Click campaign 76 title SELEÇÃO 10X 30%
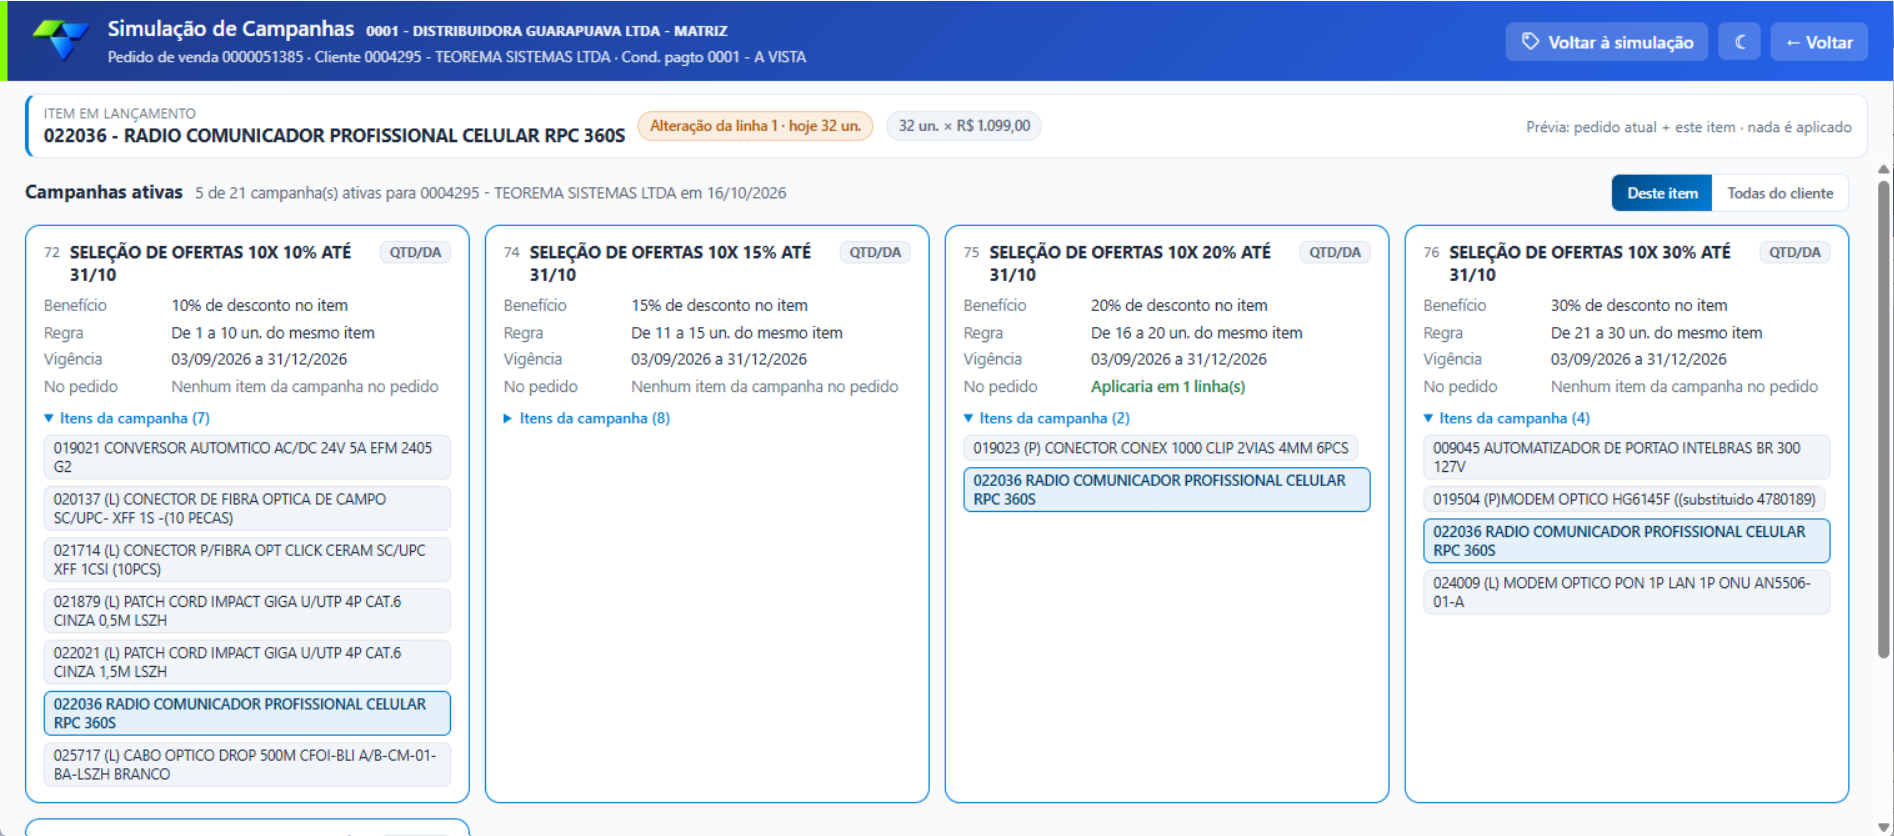 tap(1590, 263)
